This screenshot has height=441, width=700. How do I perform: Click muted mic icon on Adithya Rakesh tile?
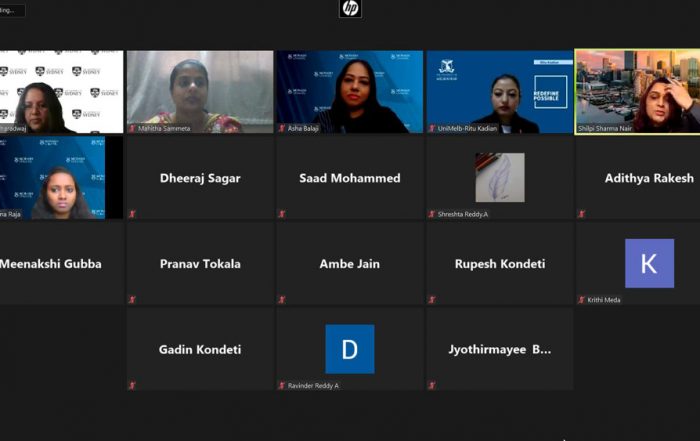[x=582, y=214]
